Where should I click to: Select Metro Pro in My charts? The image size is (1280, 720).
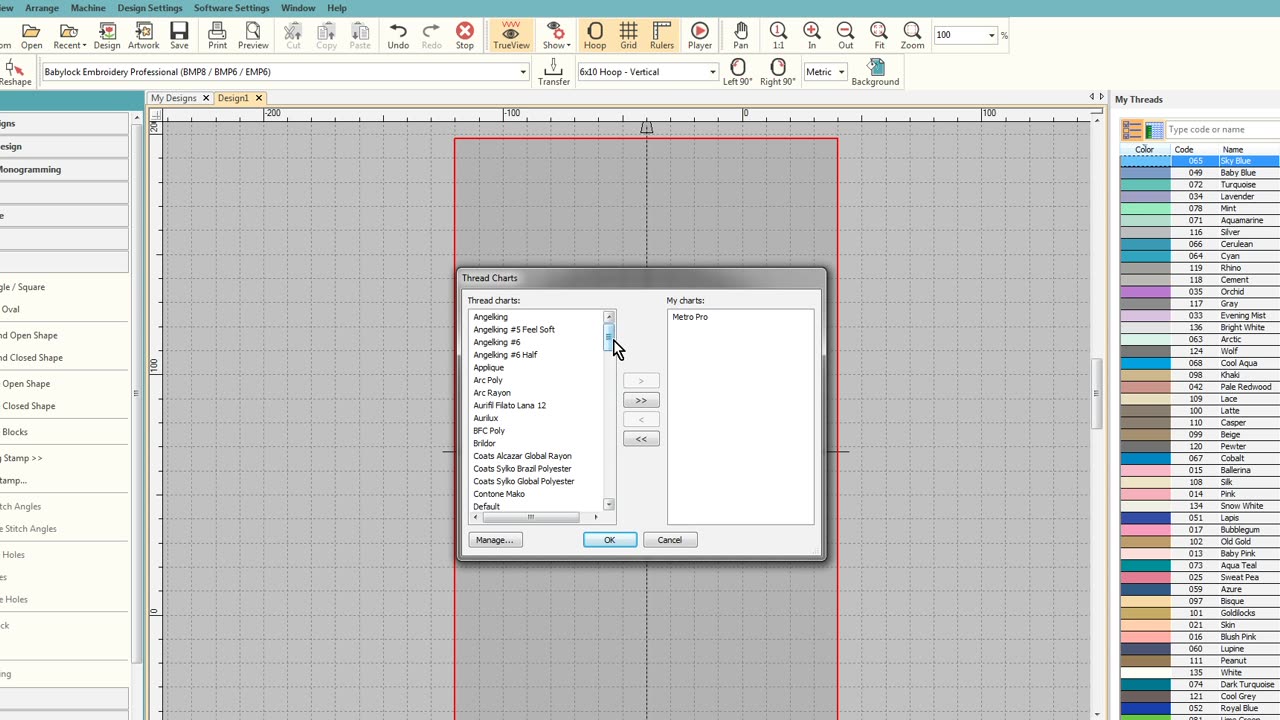pos(690,317)
